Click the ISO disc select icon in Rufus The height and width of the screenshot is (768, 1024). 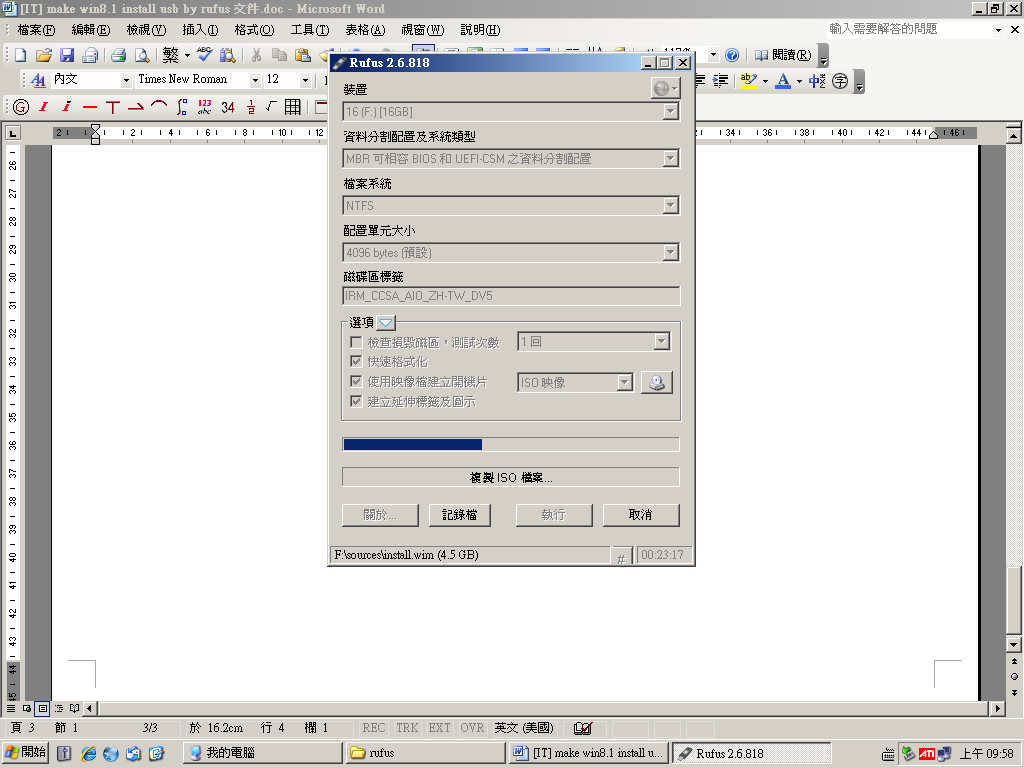click(x=656, y=382)
